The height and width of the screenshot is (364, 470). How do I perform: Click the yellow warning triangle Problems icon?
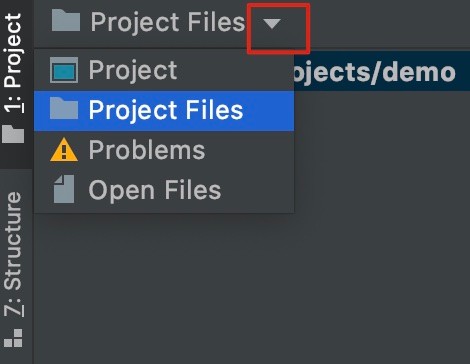tap(64, 150)
